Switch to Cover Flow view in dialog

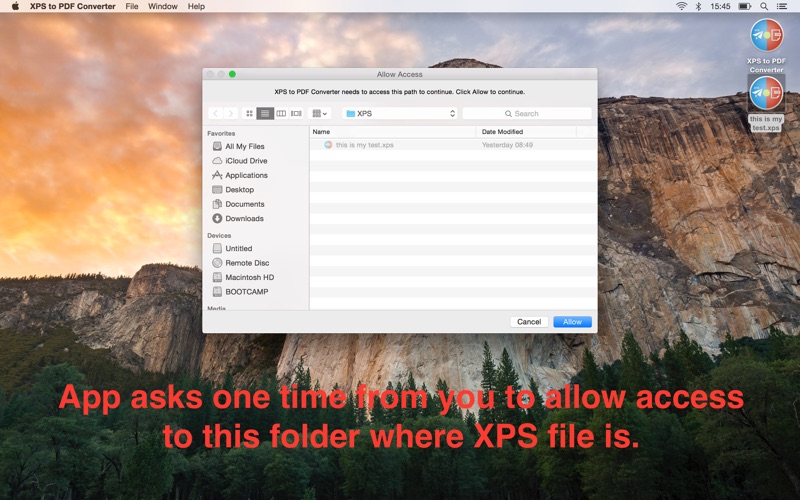(296, 113)
